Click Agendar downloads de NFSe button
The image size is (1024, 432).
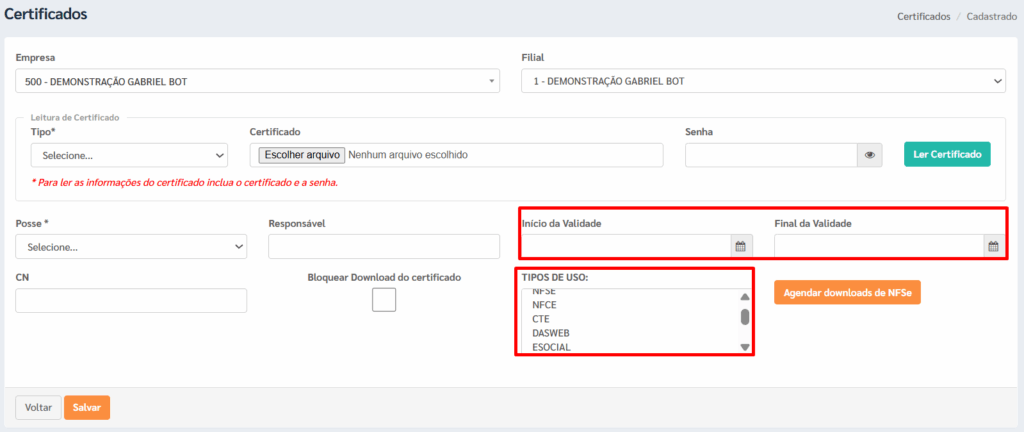pyautogui.click(x=847, y=293)
